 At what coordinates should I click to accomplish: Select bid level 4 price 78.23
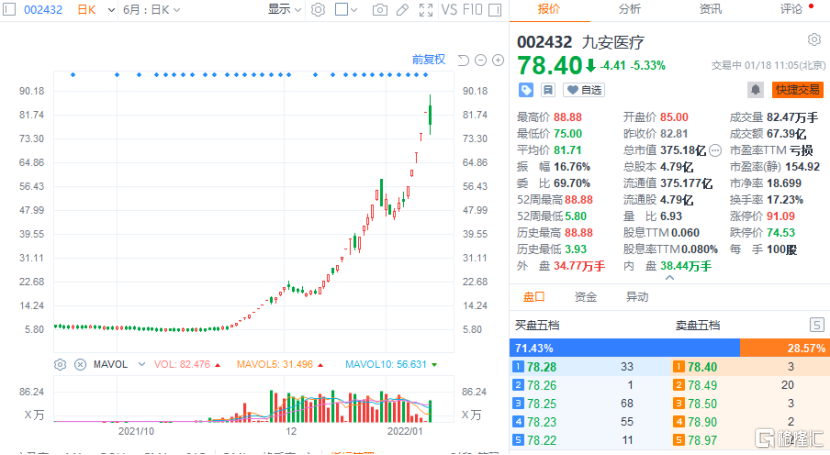(x=542, y=422)
